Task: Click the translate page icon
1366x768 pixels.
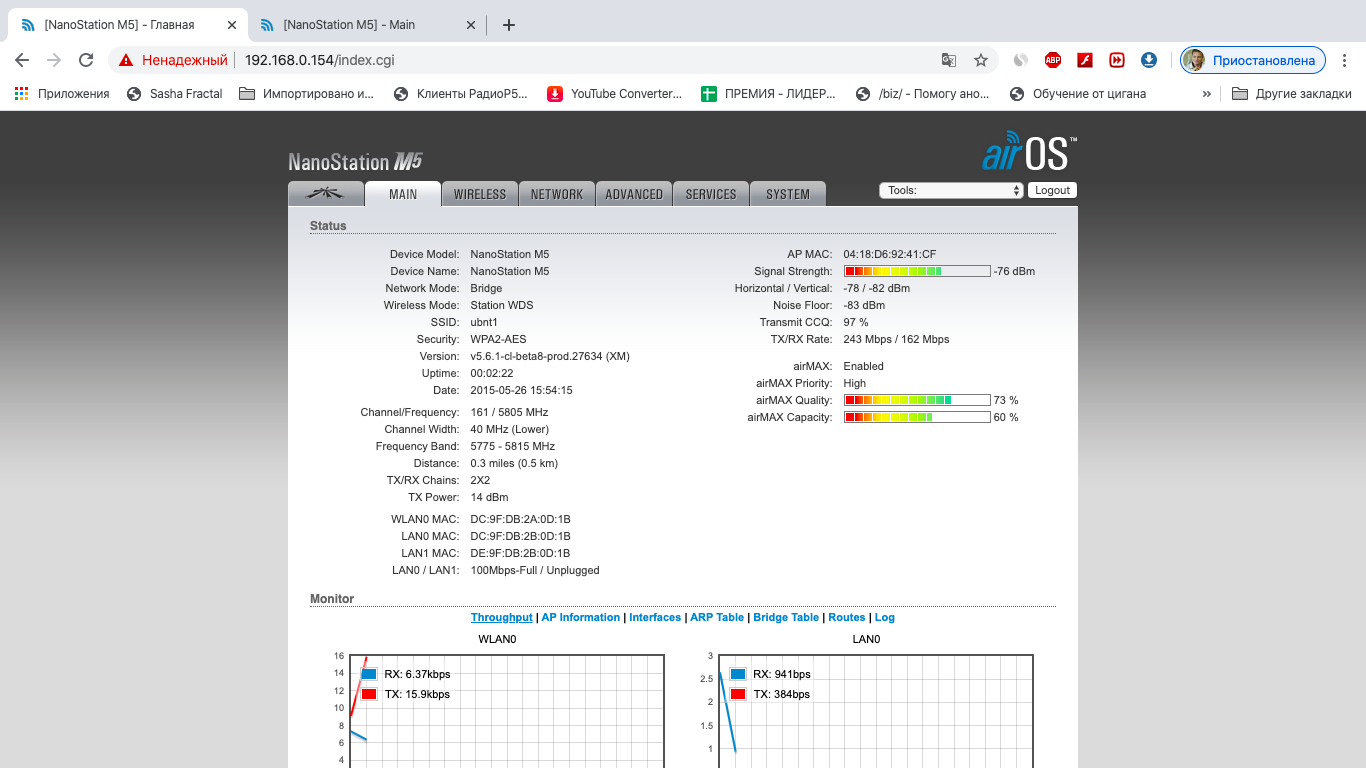Action: point(949,60)
